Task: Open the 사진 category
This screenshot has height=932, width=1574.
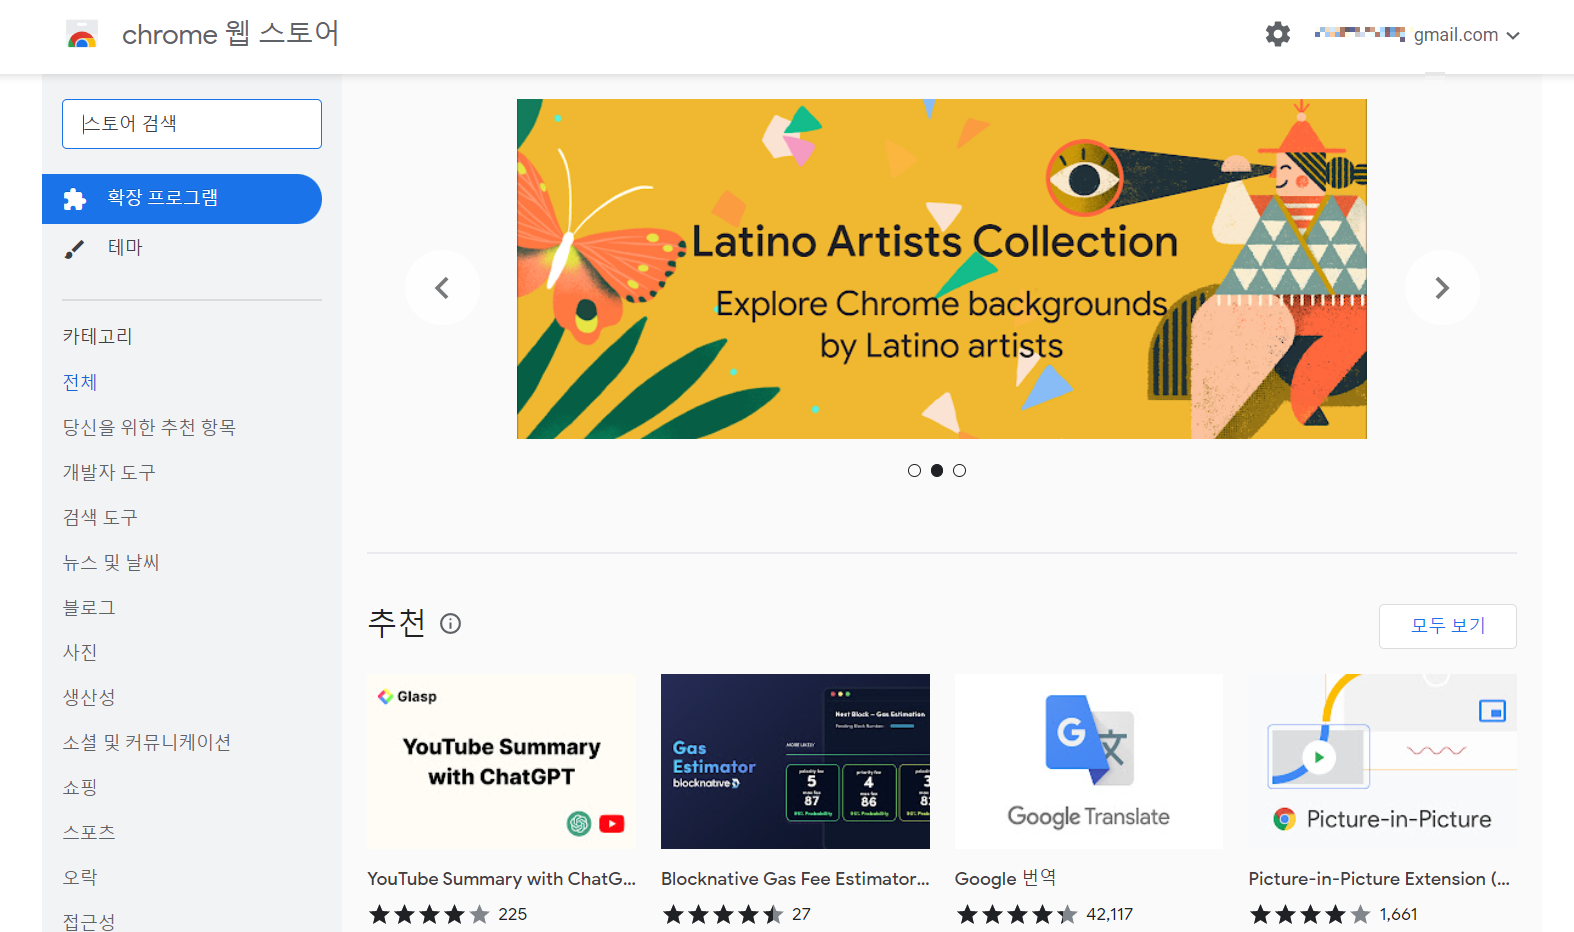Action: coord(80,652)
